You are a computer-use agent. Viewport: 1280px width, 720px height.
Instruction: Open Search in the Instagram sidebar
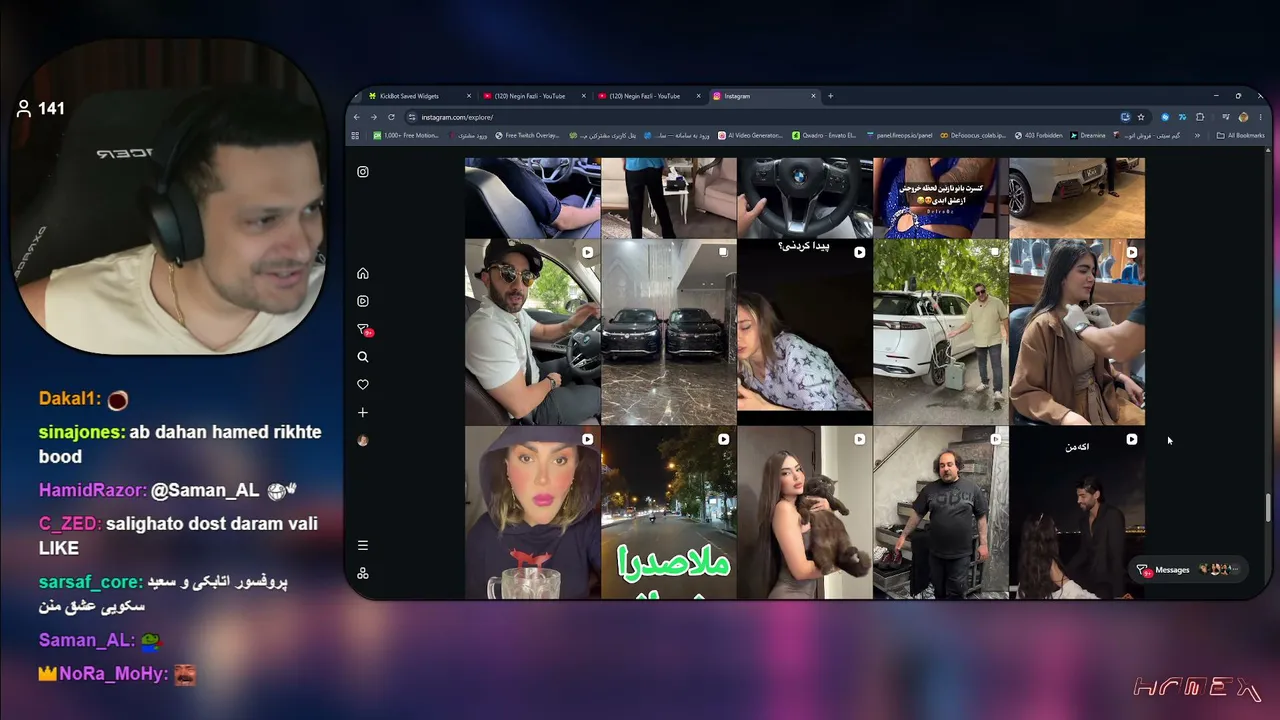point(363,357)
